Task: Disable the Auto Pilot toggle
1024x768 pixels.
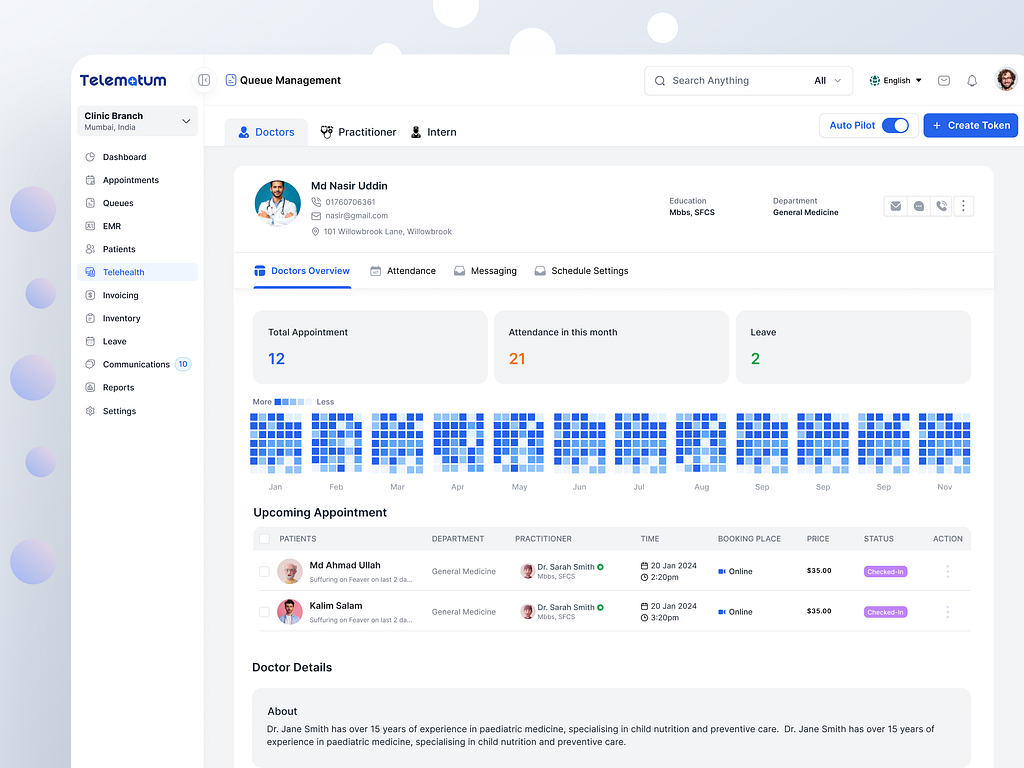Action: 896,125
